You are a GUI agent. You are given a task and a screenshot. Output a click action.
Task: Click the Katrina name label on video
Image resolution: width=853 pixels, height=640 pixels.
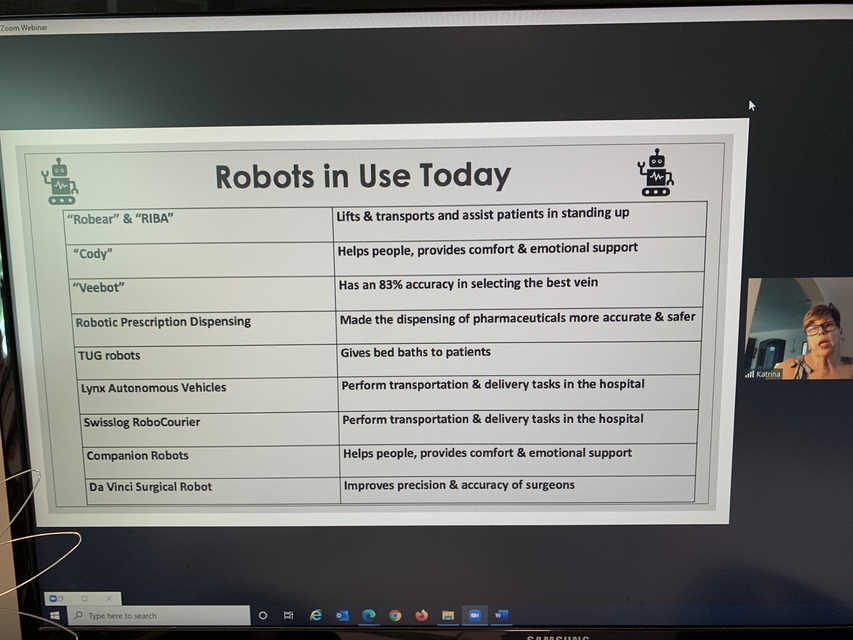click(x=768, y=374)
